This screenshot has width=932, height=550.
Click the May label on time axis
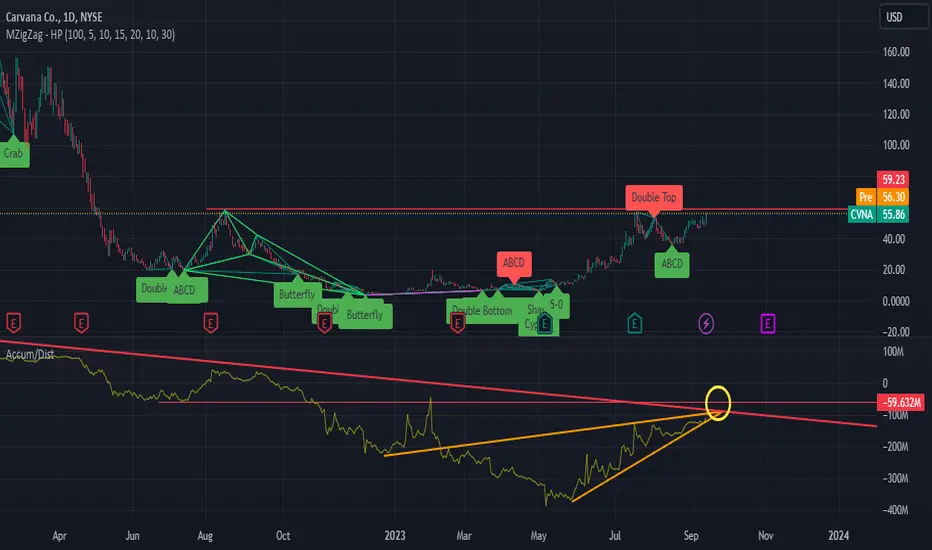(539, 536)
